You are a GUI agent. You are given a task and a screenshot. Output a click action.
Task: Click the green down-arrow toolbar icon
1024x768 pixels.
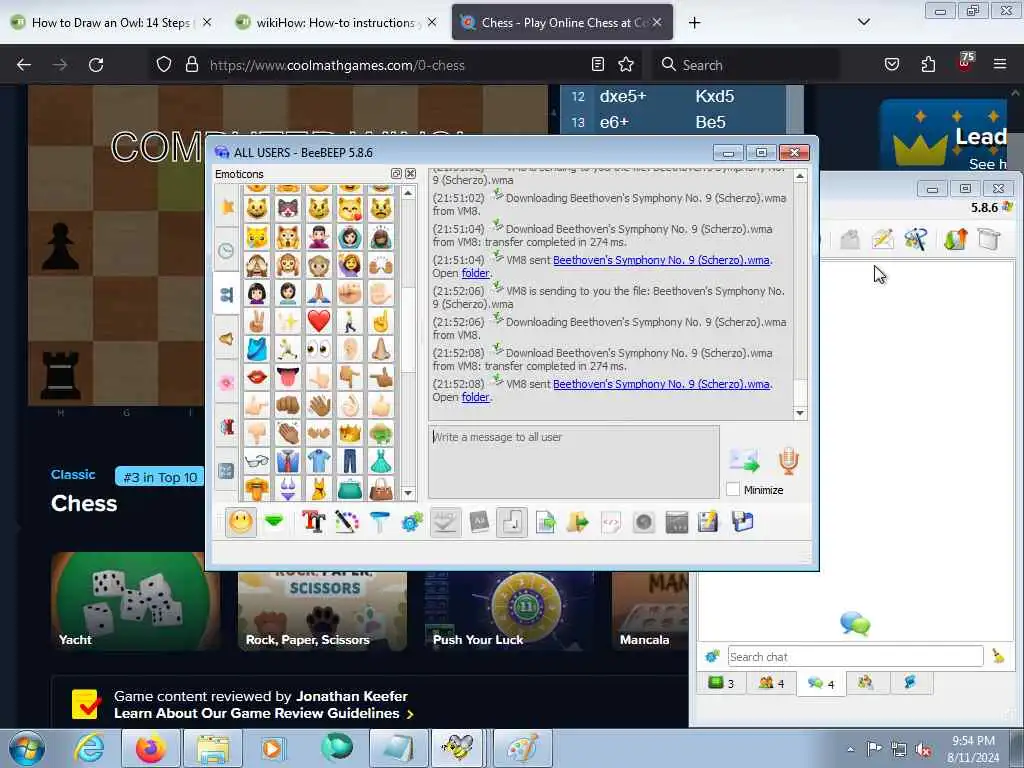[x=274, y=522]
